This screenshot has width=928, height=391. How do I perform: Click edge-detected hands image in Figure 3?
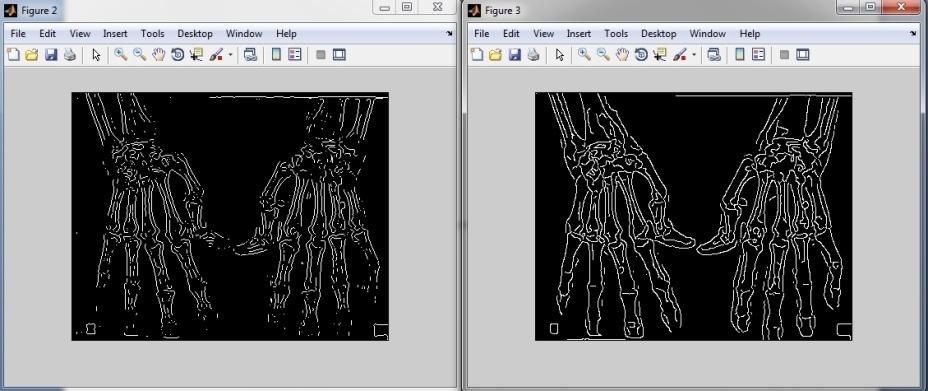point(694,216)
